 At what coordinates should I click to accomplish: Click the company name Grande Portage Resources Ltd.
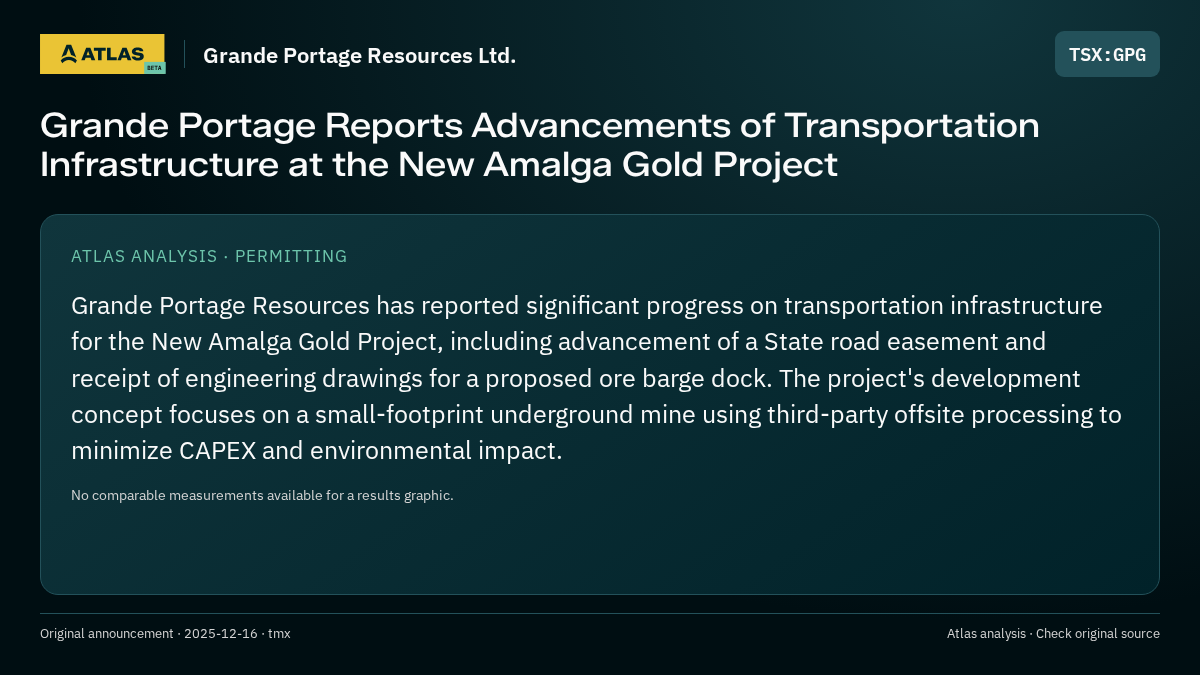coord(360,56)
